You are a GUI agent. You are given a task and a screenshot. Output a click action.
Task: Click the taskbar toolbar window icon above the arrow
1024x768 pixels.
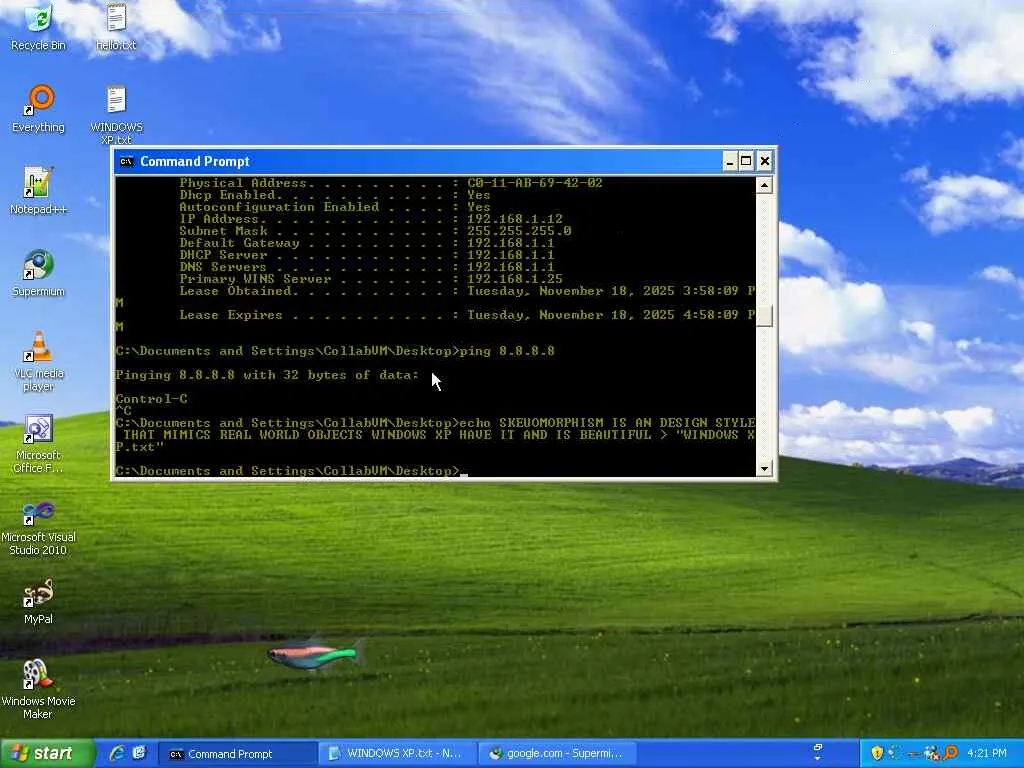[818, 748]
